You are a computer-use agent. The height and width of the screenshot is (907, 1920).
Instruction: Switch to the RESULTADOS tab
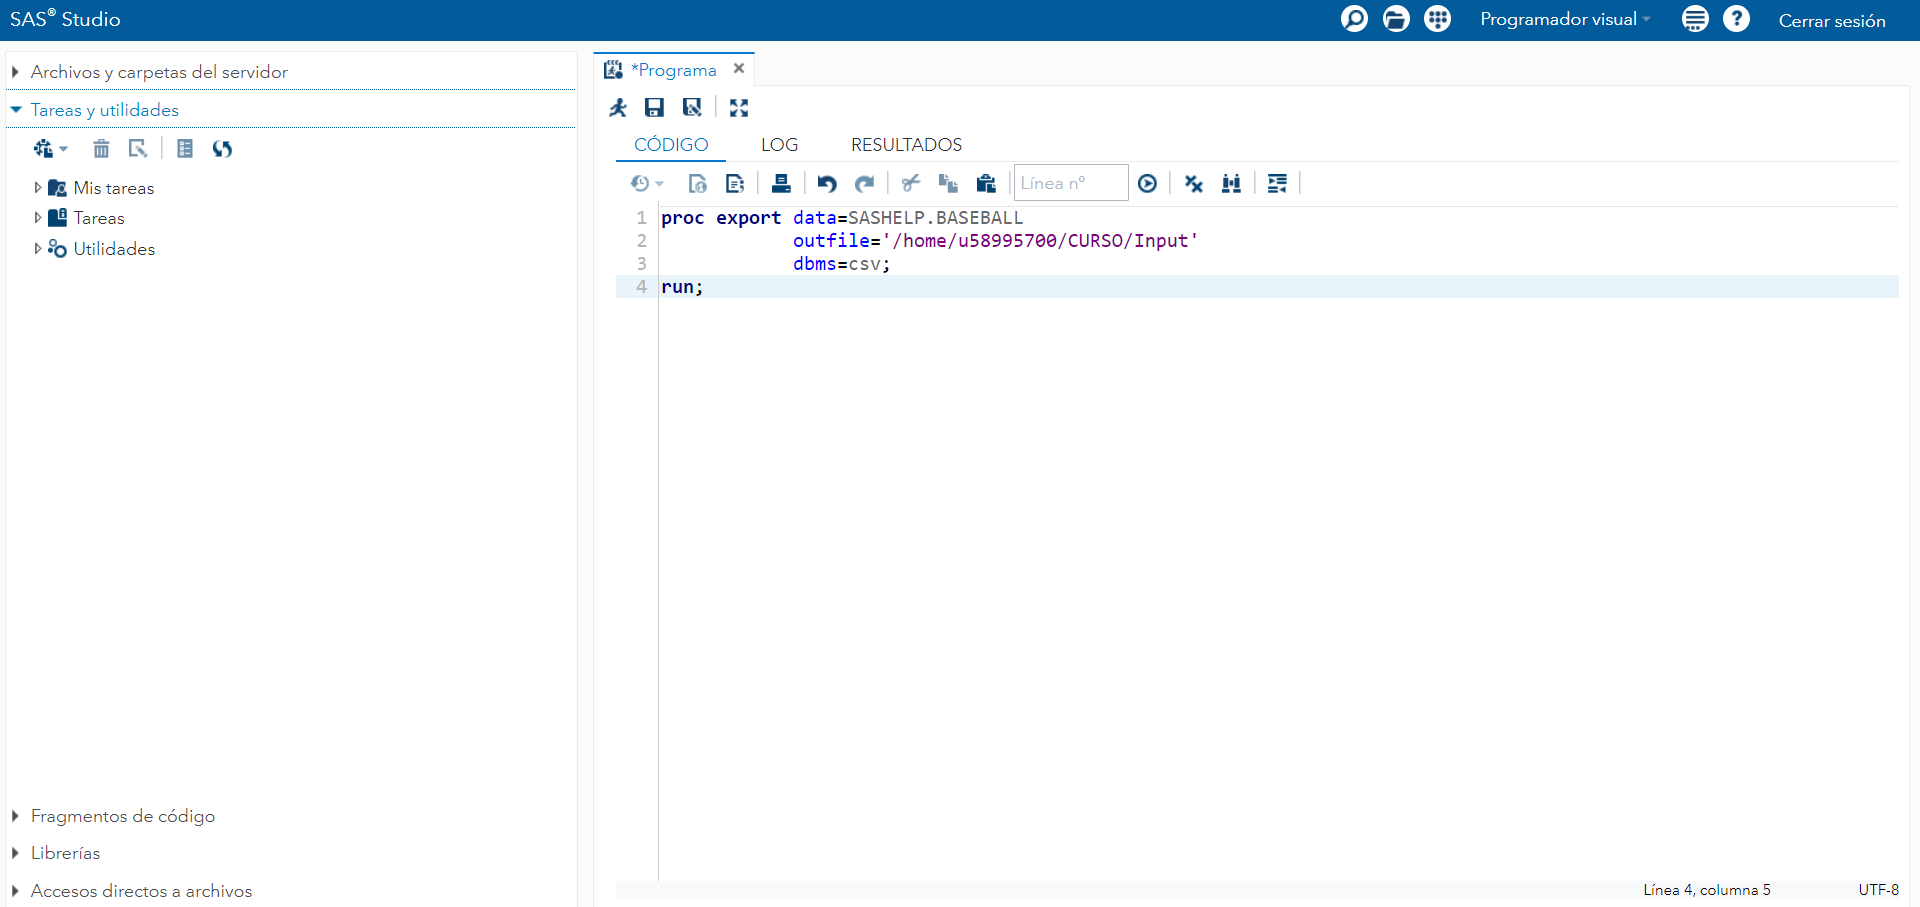point(906,145)
